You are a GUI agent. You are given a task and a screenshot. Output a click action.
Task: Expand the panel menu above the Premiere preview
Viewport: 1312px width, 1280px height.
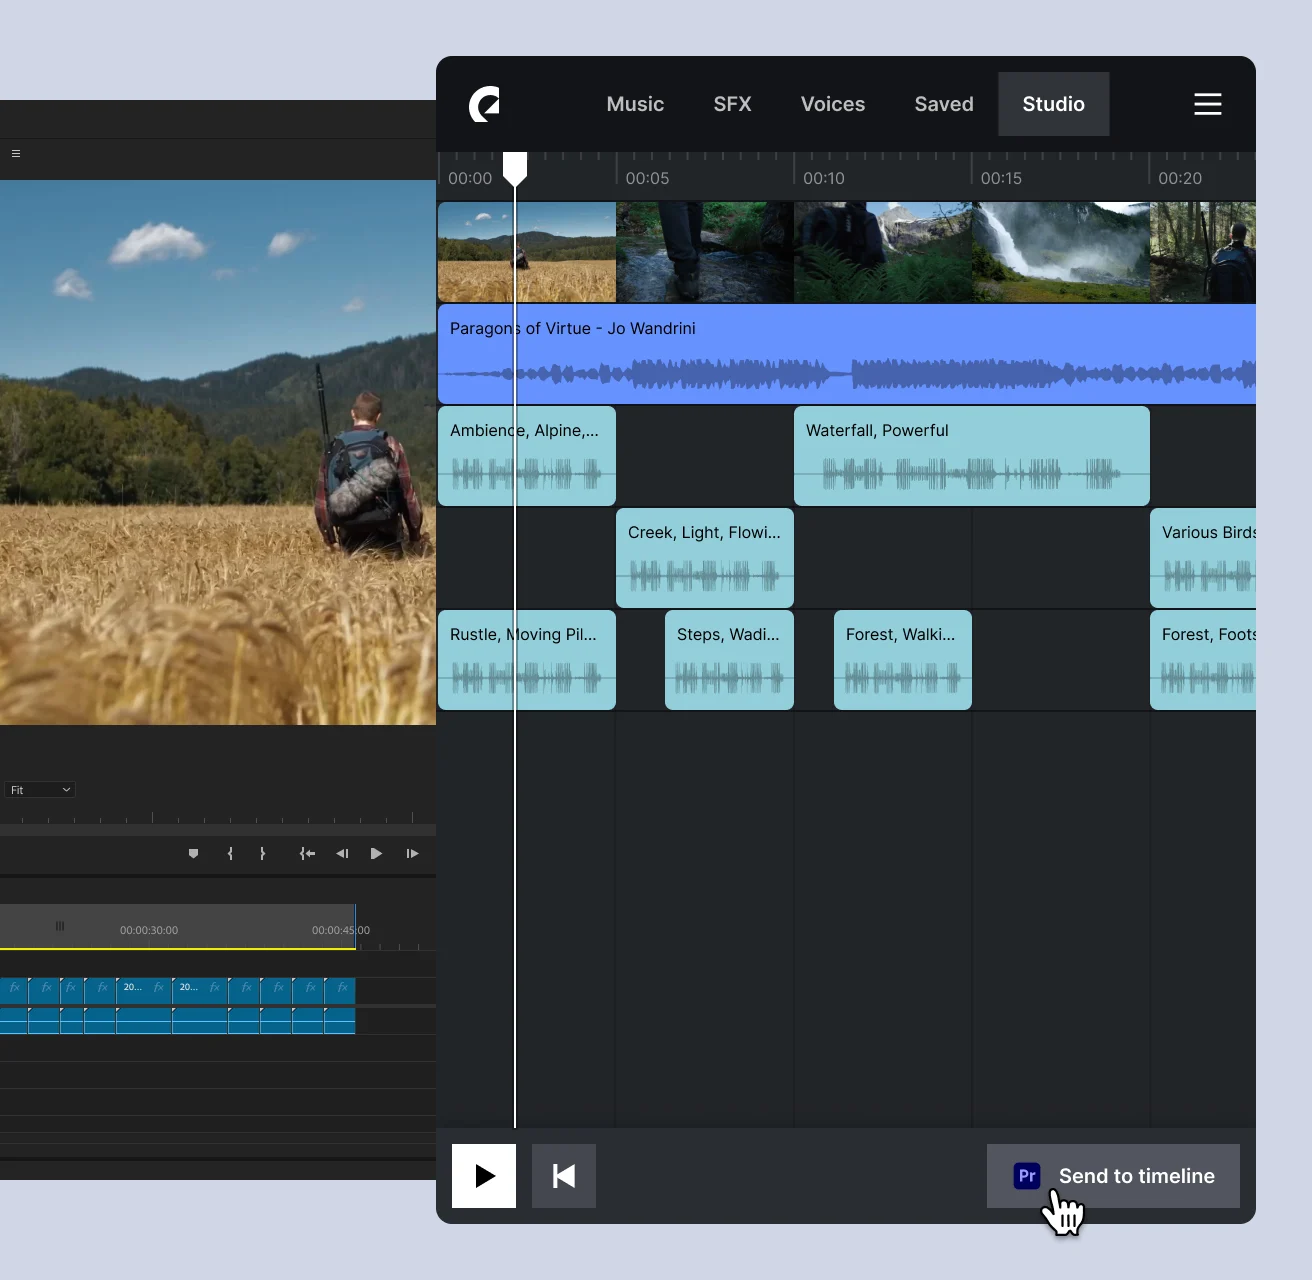pyautogui.click(x=15, y=154)
